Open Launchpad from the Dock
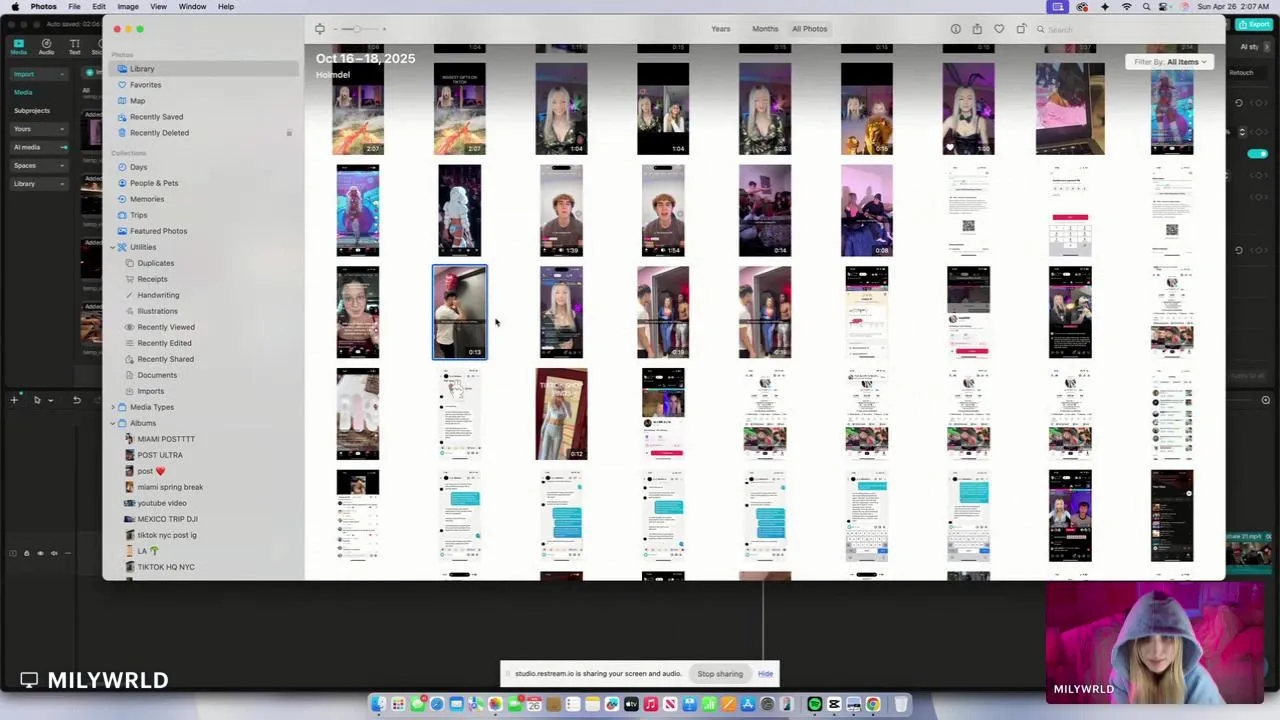Image resolution: width=1280 pixels, height=720 pixels. pyautogui.click(x=398, y=705)
